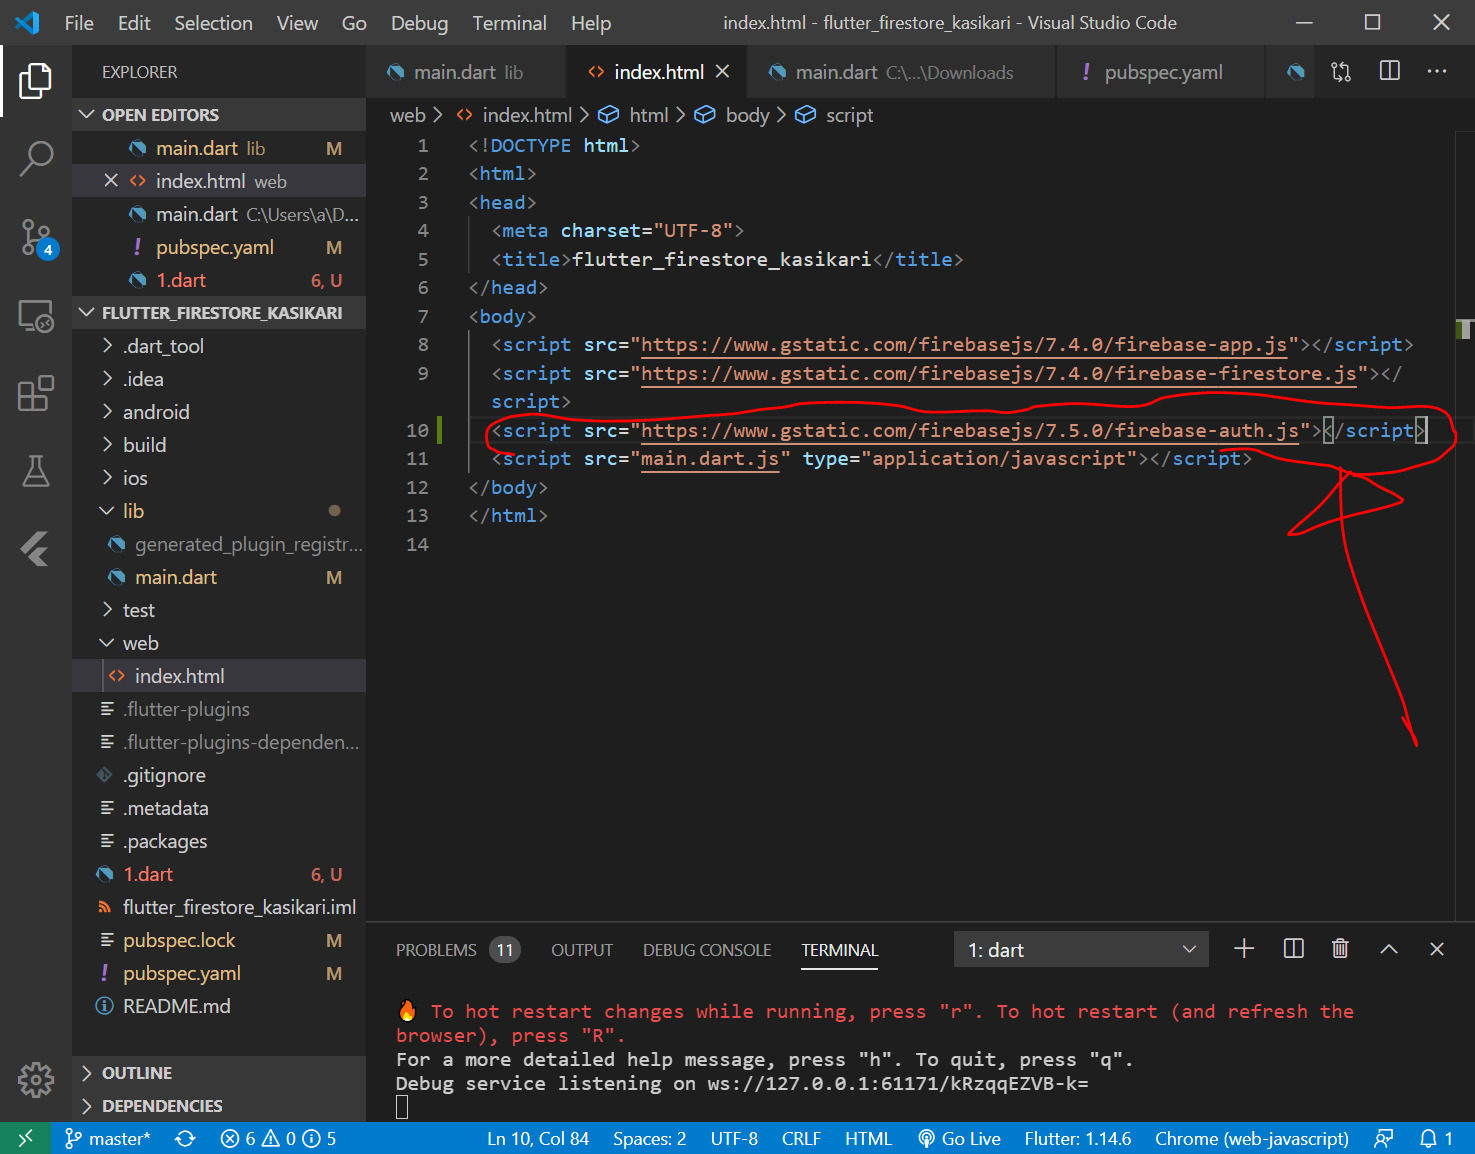Expand the Dependencies section
The width and height of the screenshot is (1475, 1154).
(219, 1106)
